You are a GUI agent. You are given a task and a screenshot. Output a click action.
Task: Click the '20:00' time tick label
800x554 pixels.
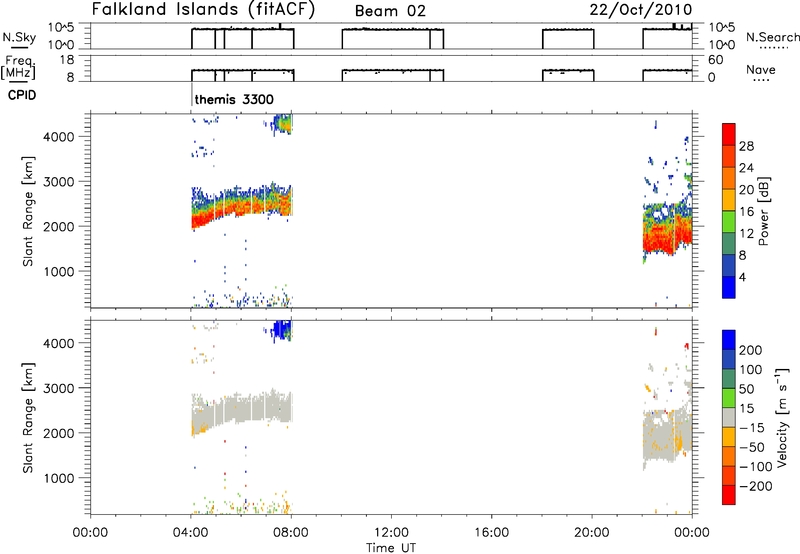(x=592, y=533)
